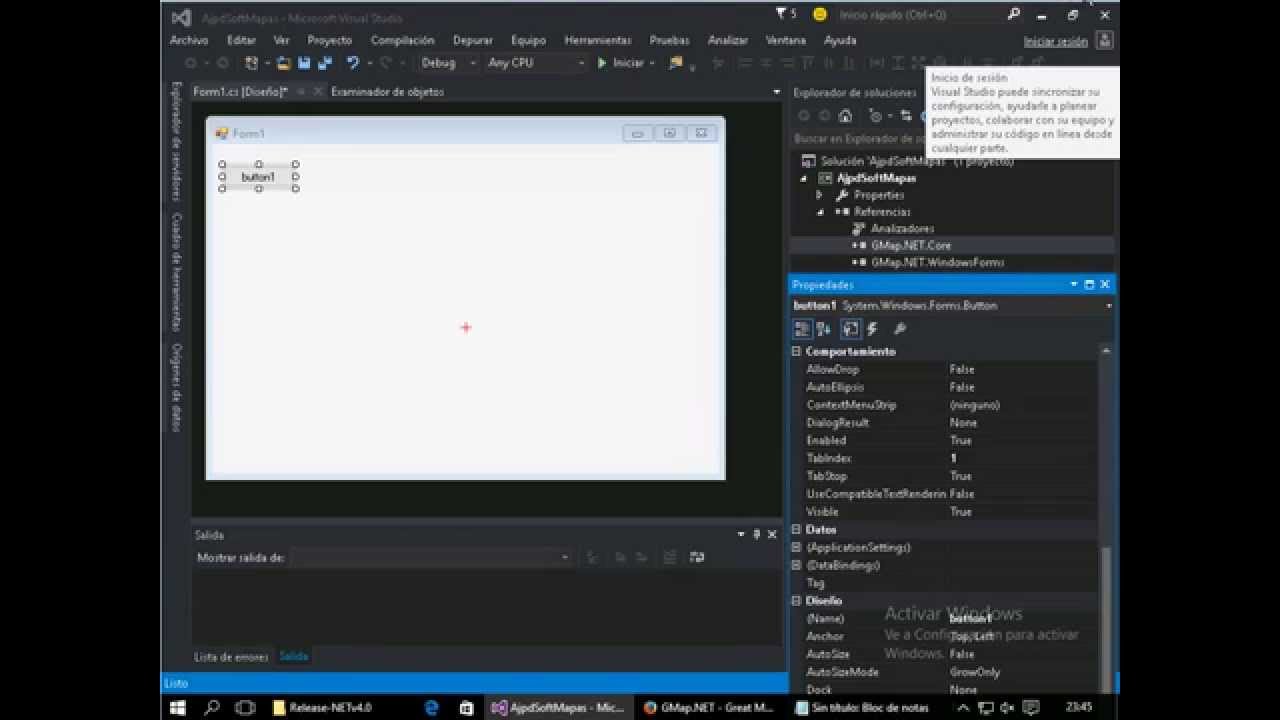Collapse the Diseño property category
This screenshot has height=720, width=1280.
[797, 601]
